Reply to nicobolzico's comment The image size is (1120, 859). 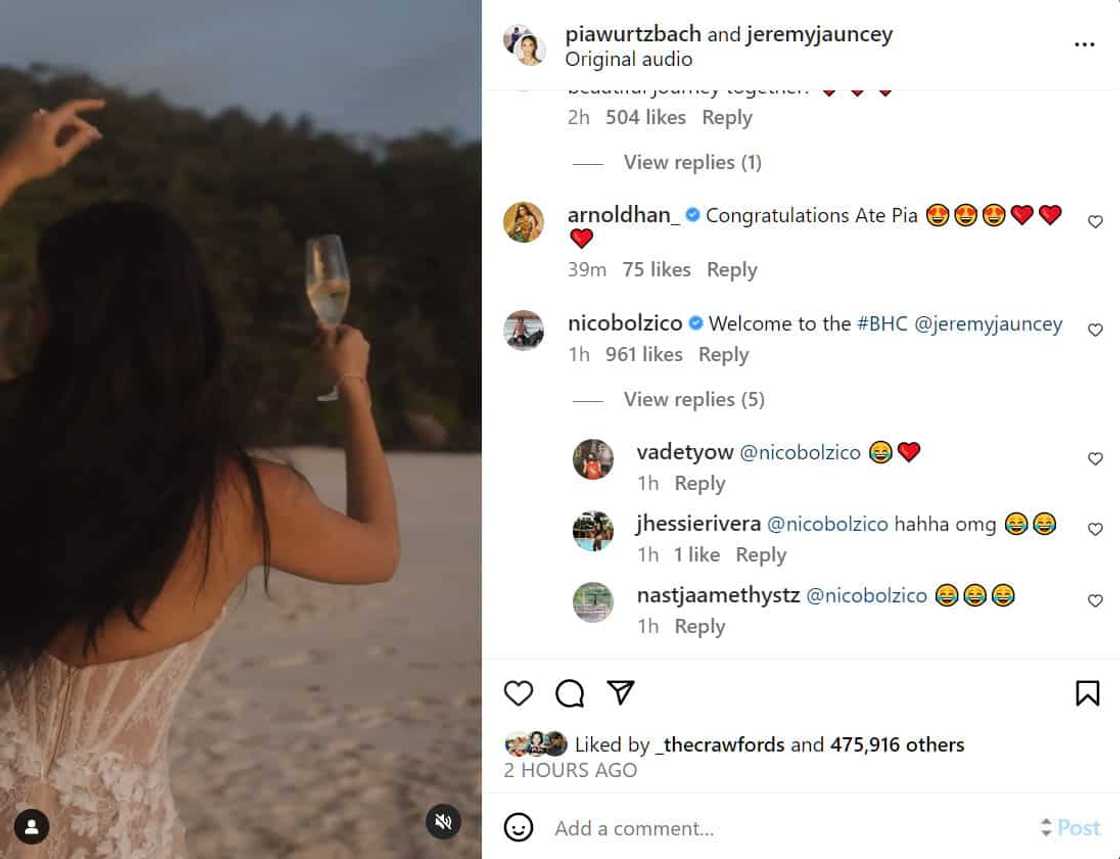(x=723, y=354)
